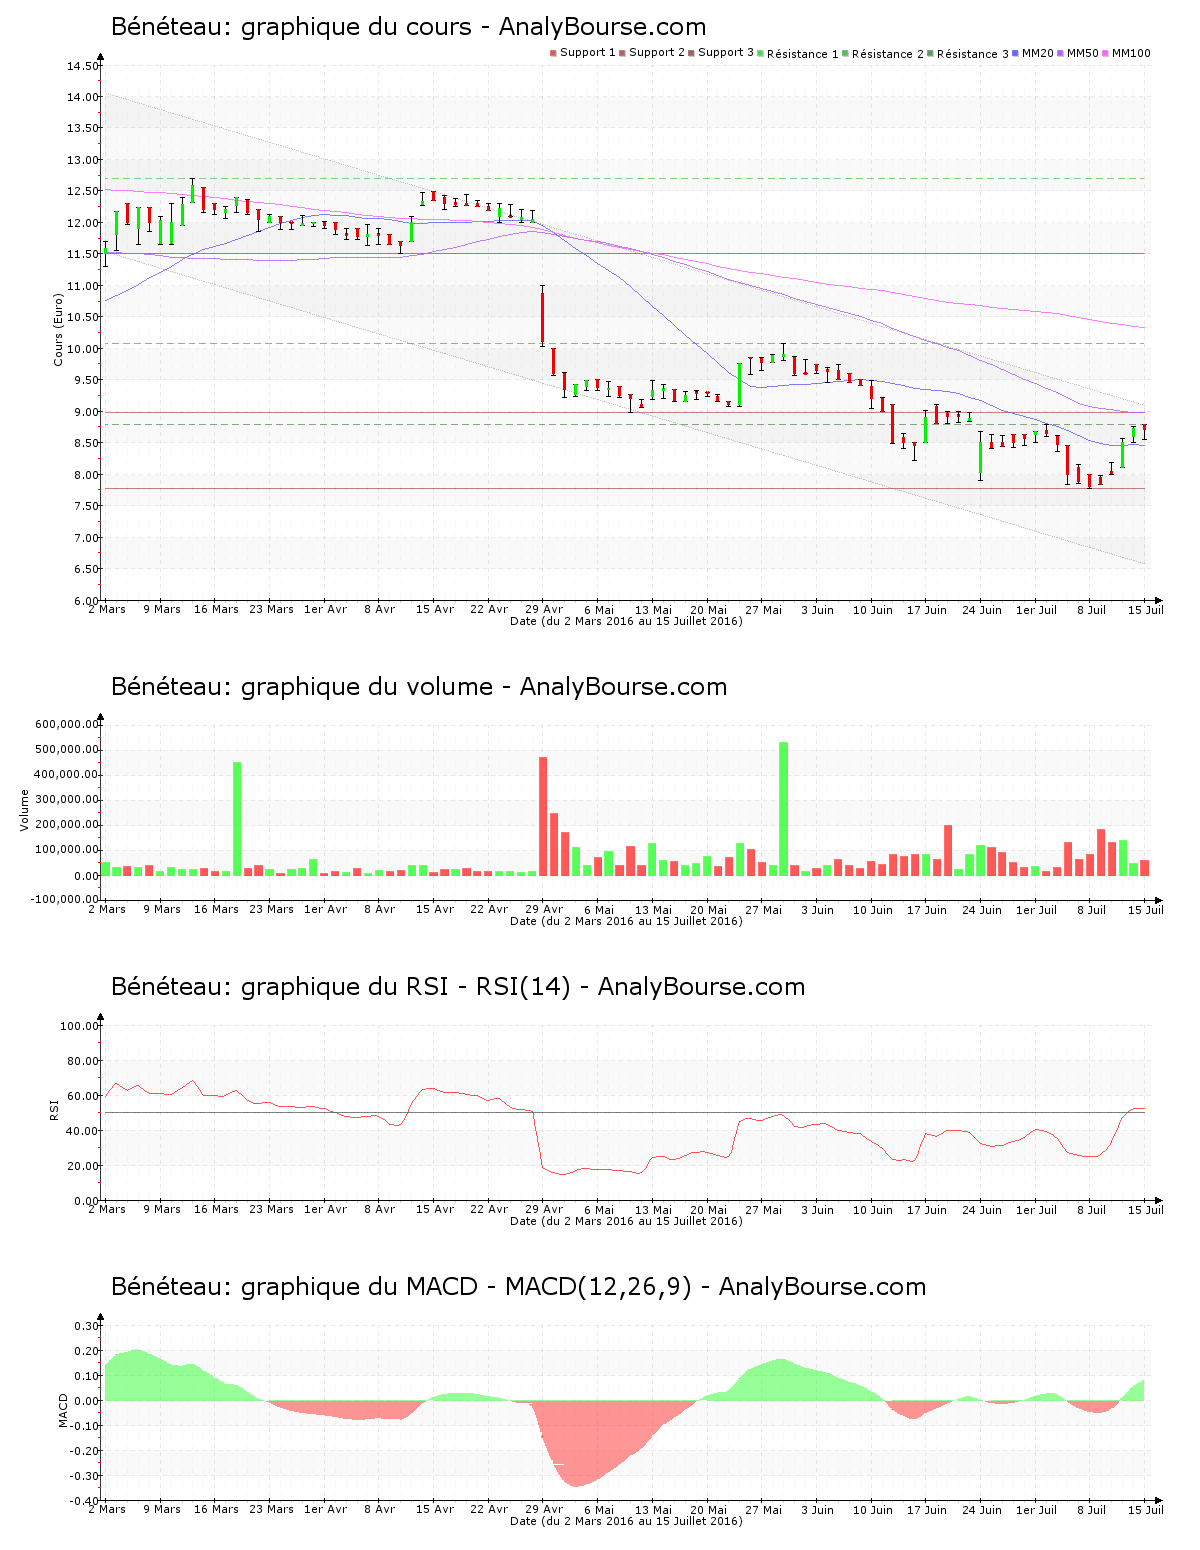Click the 'Cours (Euro)' axis title
1200x1550 pixels.
click(x=58, y=329)
